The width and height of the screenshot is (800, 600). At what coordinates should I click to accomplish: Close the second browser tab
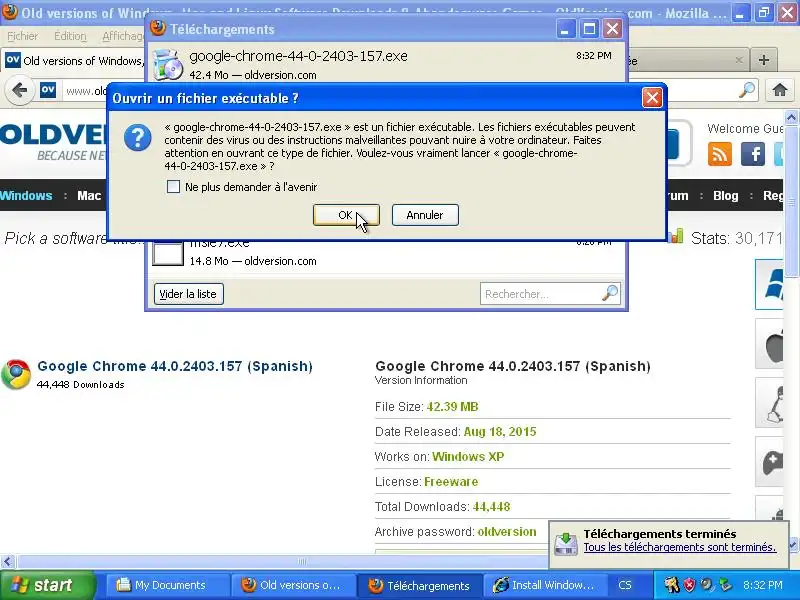(738, 60)
